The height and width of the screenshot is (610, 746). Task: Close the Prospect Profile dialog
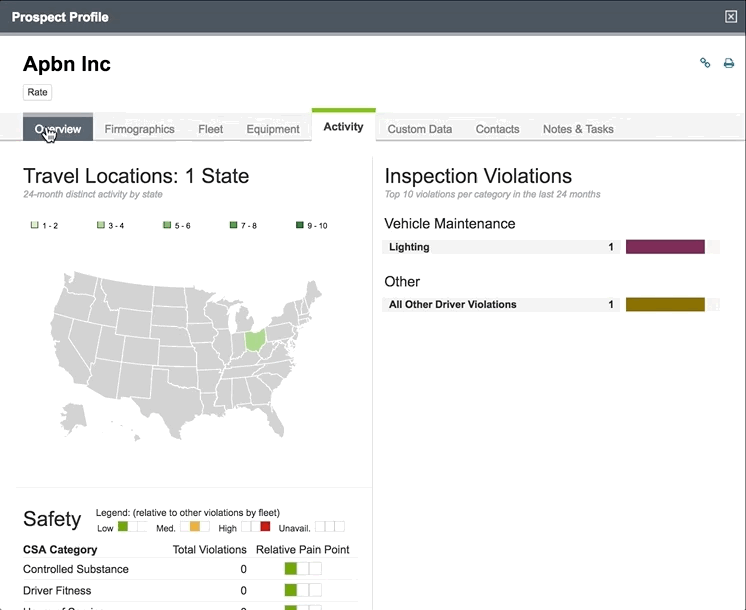coord(731,17)
